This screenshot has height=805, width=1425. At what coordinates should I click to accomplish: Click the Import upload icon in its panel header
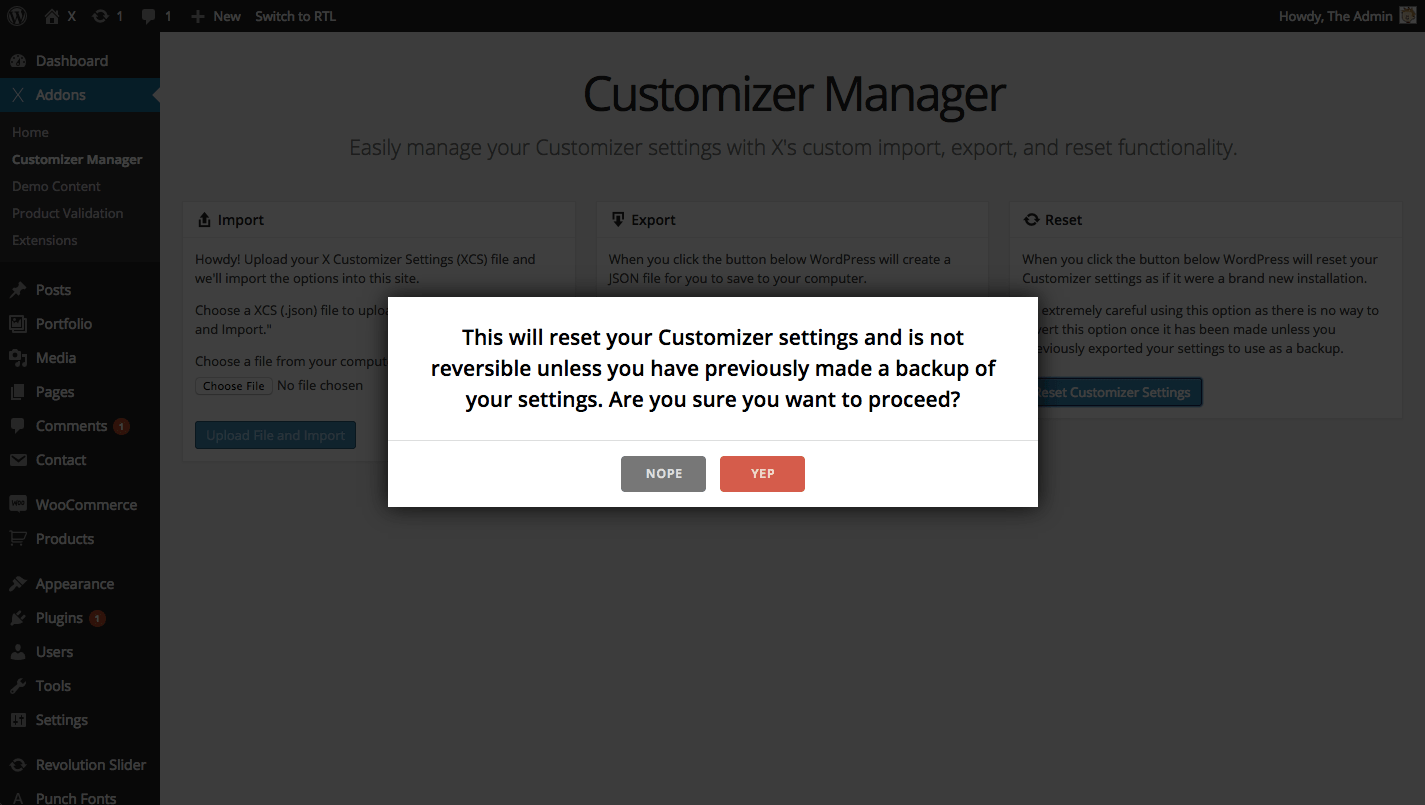[203, 219]
